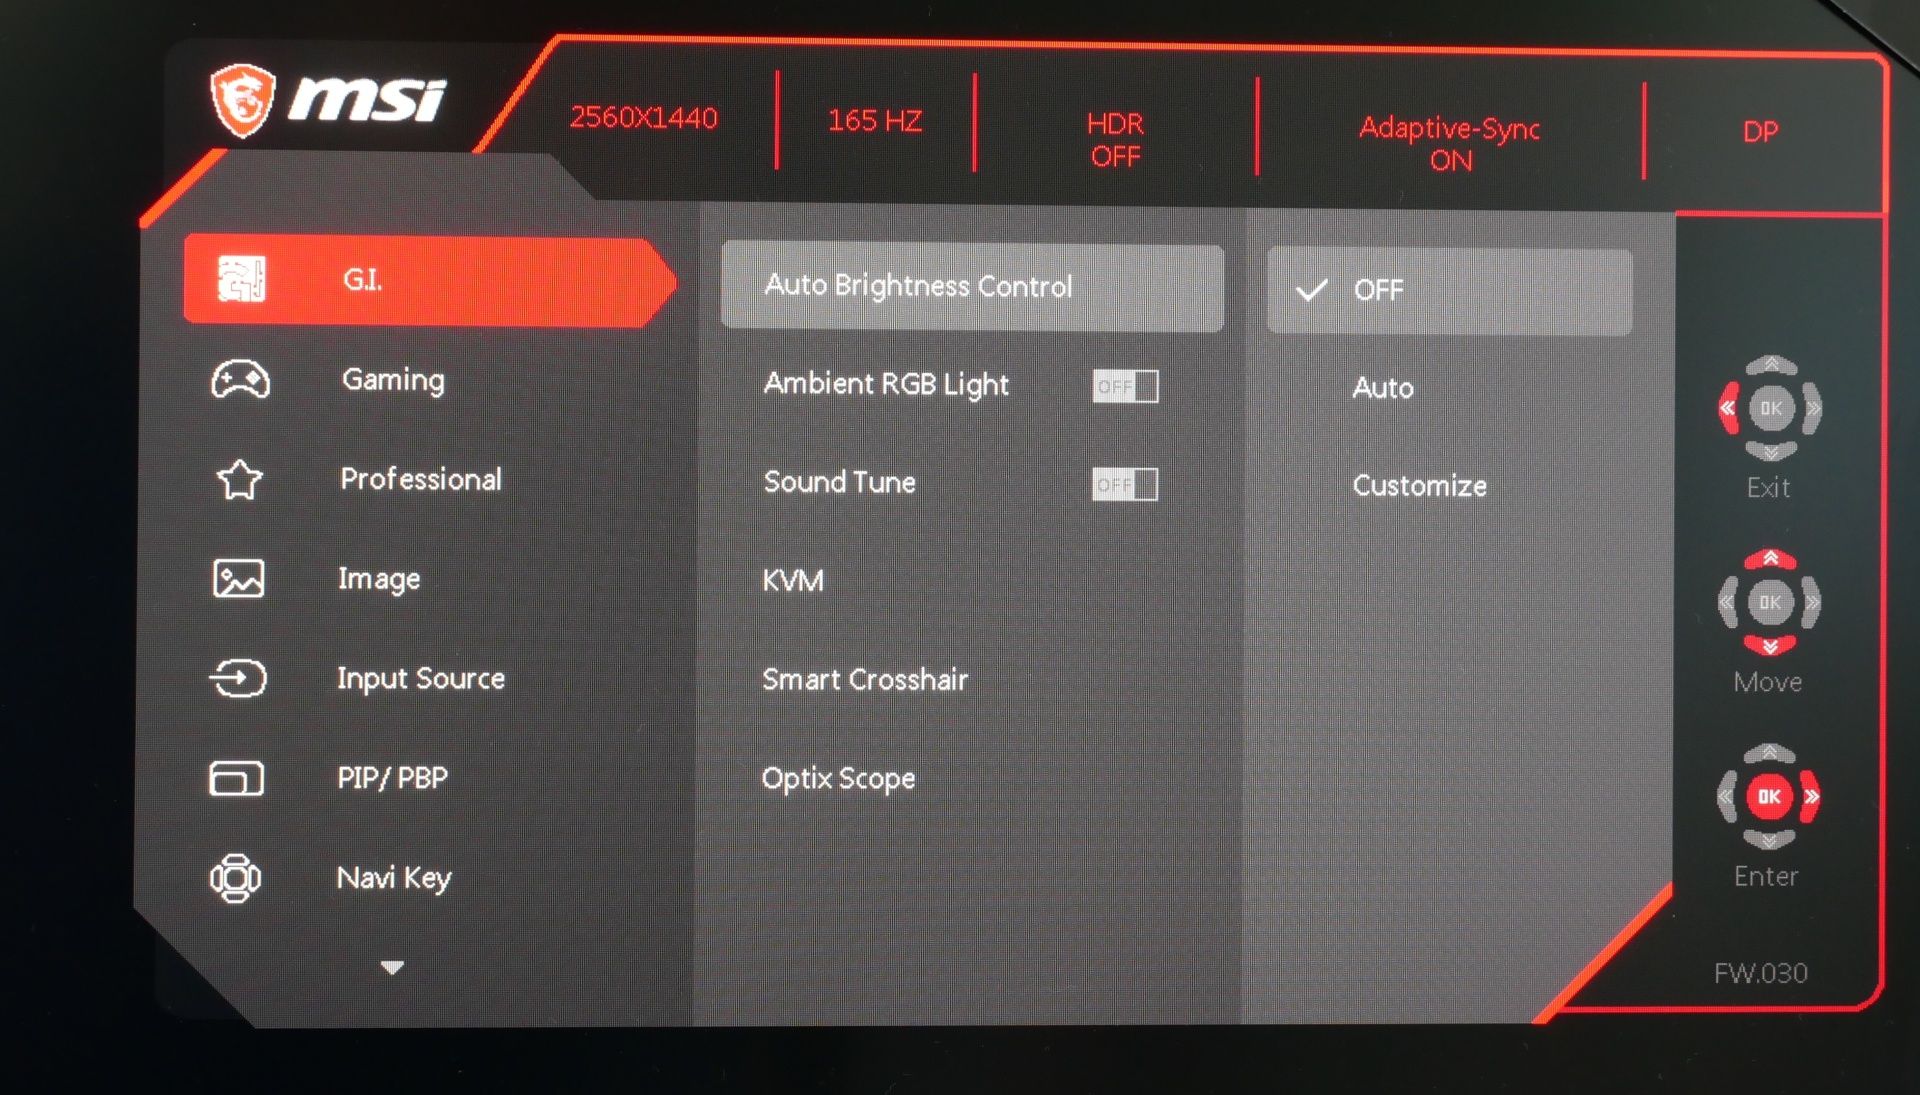1920x1095 pixels.
Task: Click the Enter OK key icon
Action: (1768, 796)
